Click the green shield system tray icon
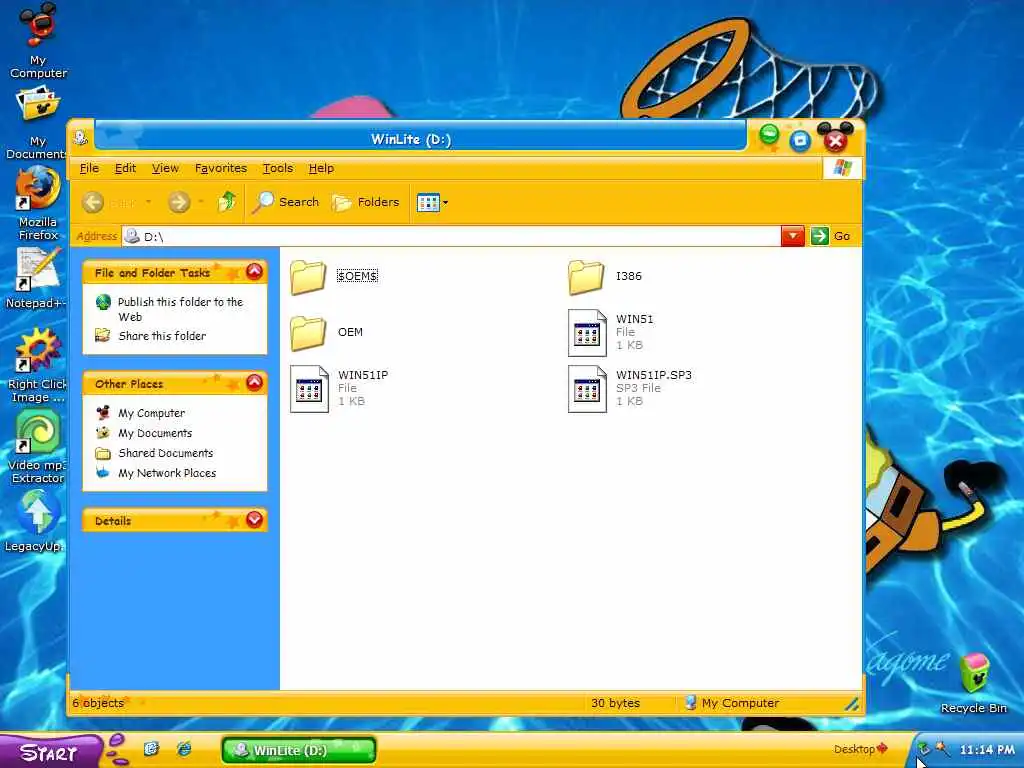 pos(923,748)
